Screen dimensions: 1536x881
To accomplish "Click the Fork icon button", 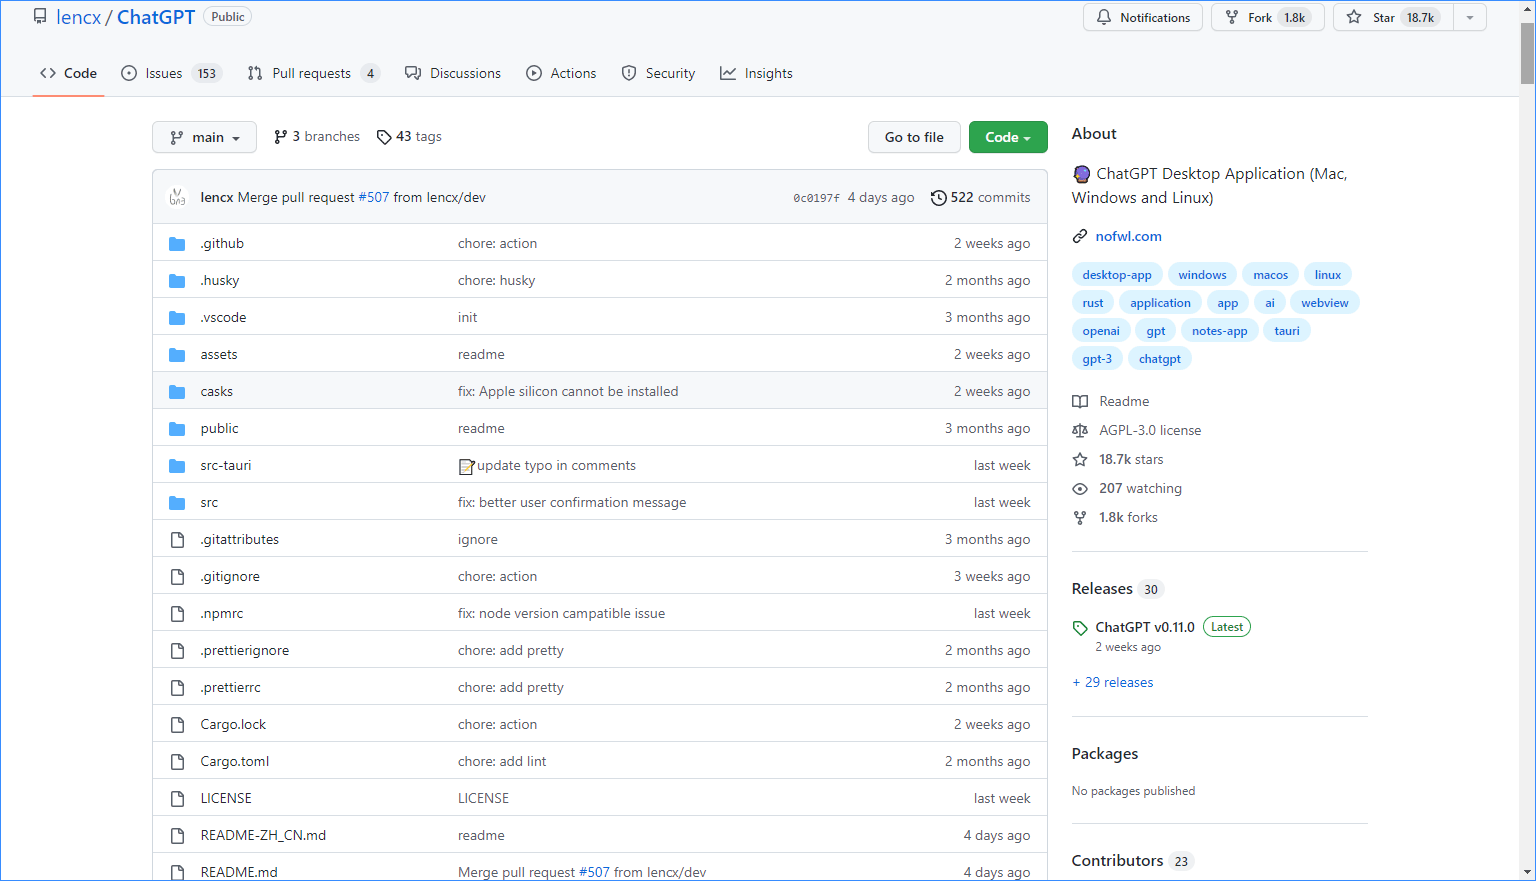I will [x=1232, y=17].
